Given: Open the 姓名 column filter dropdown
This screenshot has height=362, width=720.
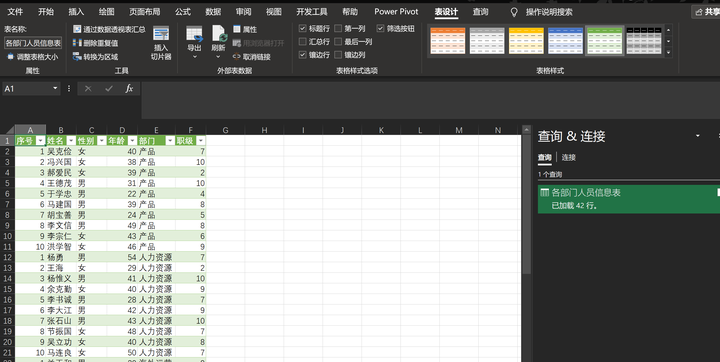Looking at the screenshot, I should 71,141.
